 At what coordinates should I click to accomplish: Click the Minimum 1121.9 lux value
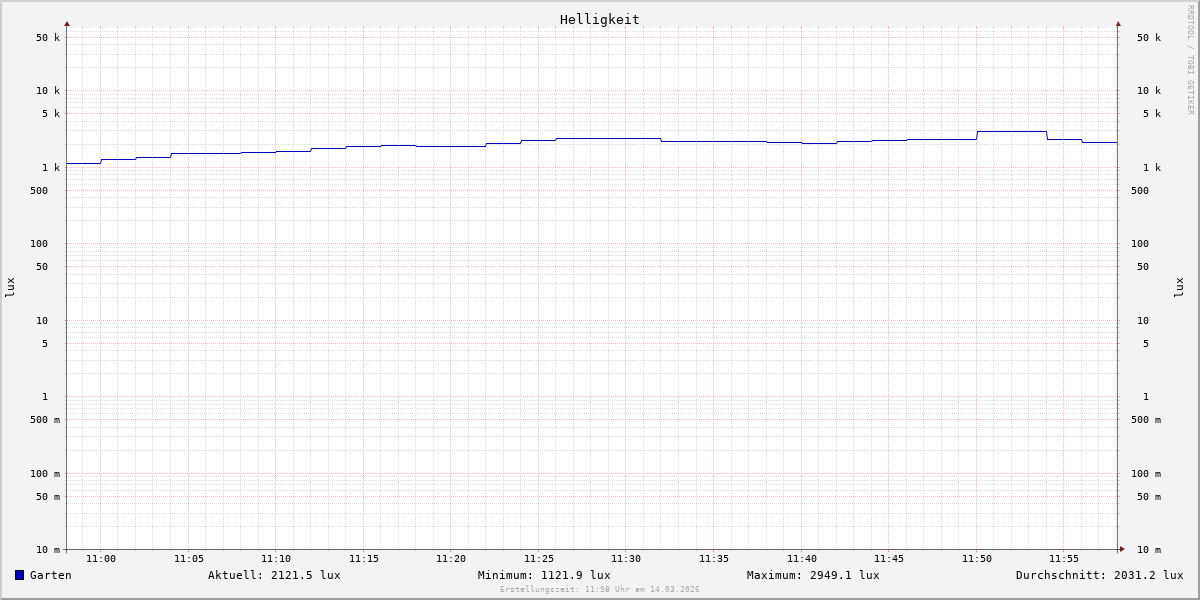(544, 575)
